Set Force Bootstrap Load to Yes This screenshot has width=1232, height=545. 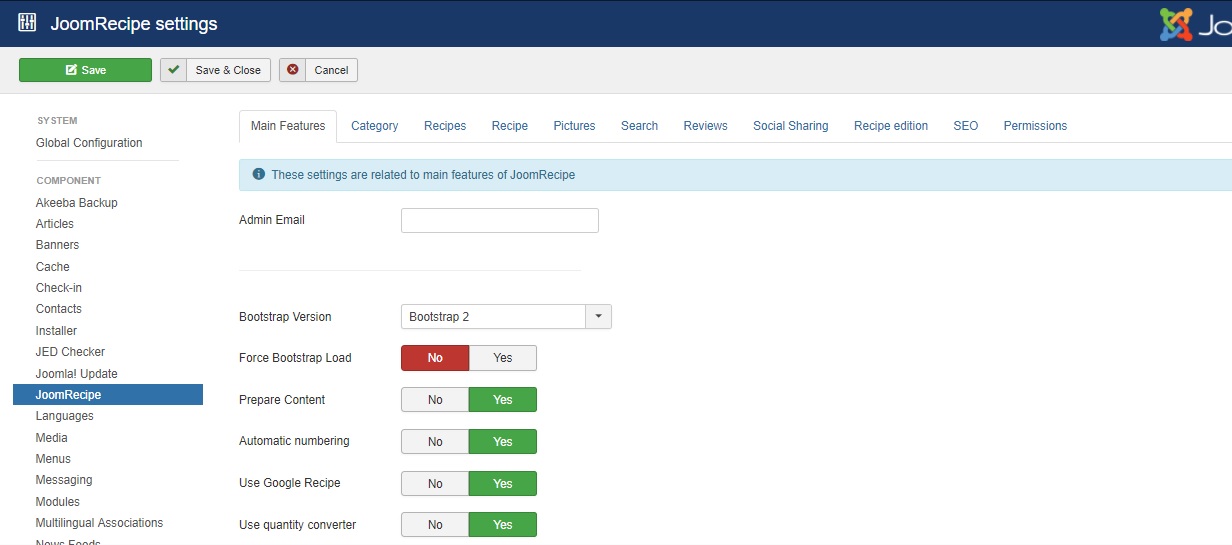(x=503, y=358)
